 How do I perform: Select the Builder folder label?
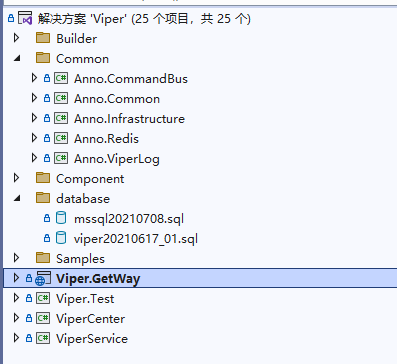(x=77, y=39)
